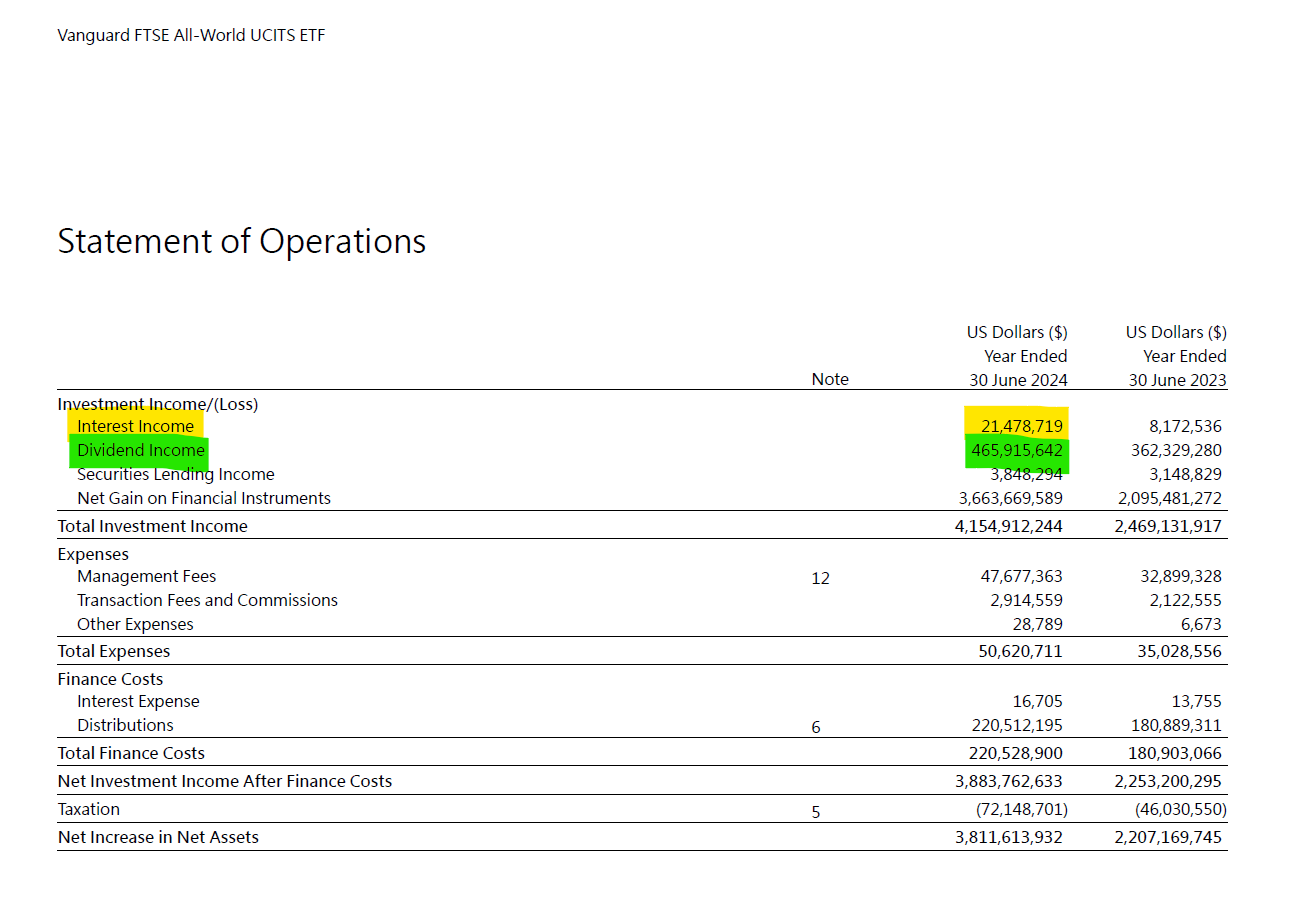This screenshot has height=910, width=1293.
Task: Click the Statement of Operations heading
Action: [241, 242]
